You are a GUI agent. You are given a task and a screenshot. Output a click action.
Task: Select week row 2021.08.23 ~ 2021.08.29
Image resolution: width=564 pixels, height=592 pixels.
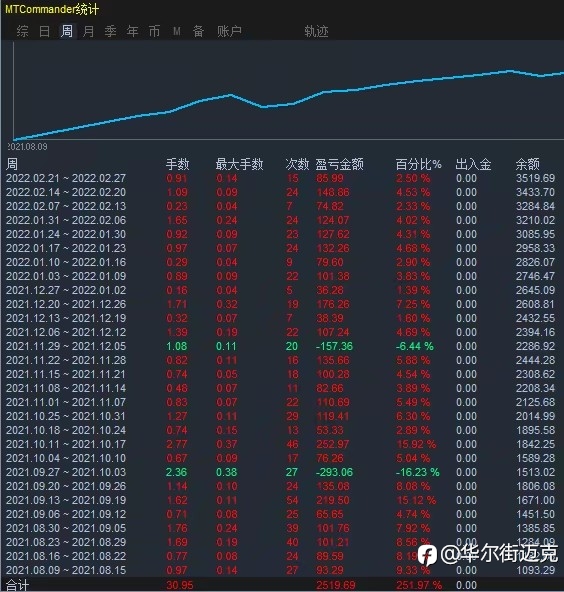(281, 541)
